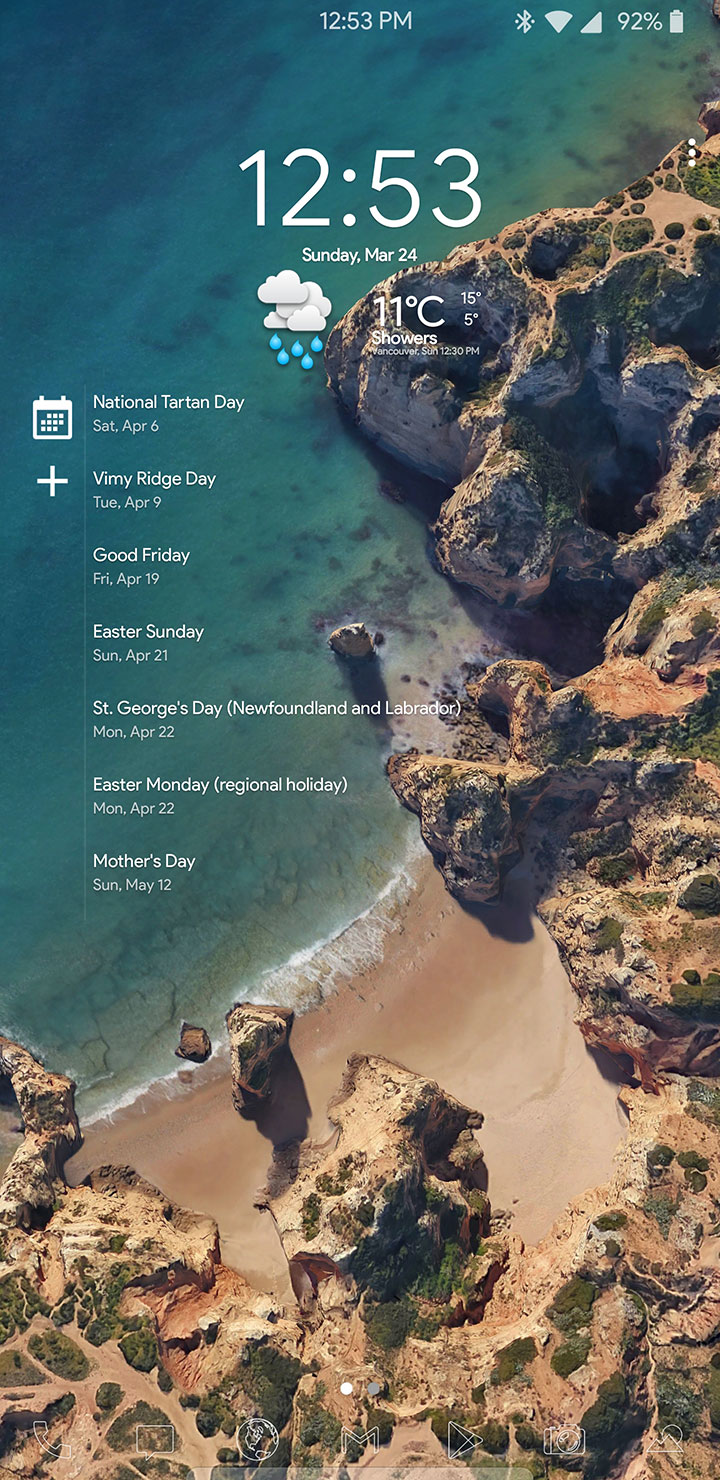
Task: Launch the Camera app from dock
Action: tap(565, 1439)
